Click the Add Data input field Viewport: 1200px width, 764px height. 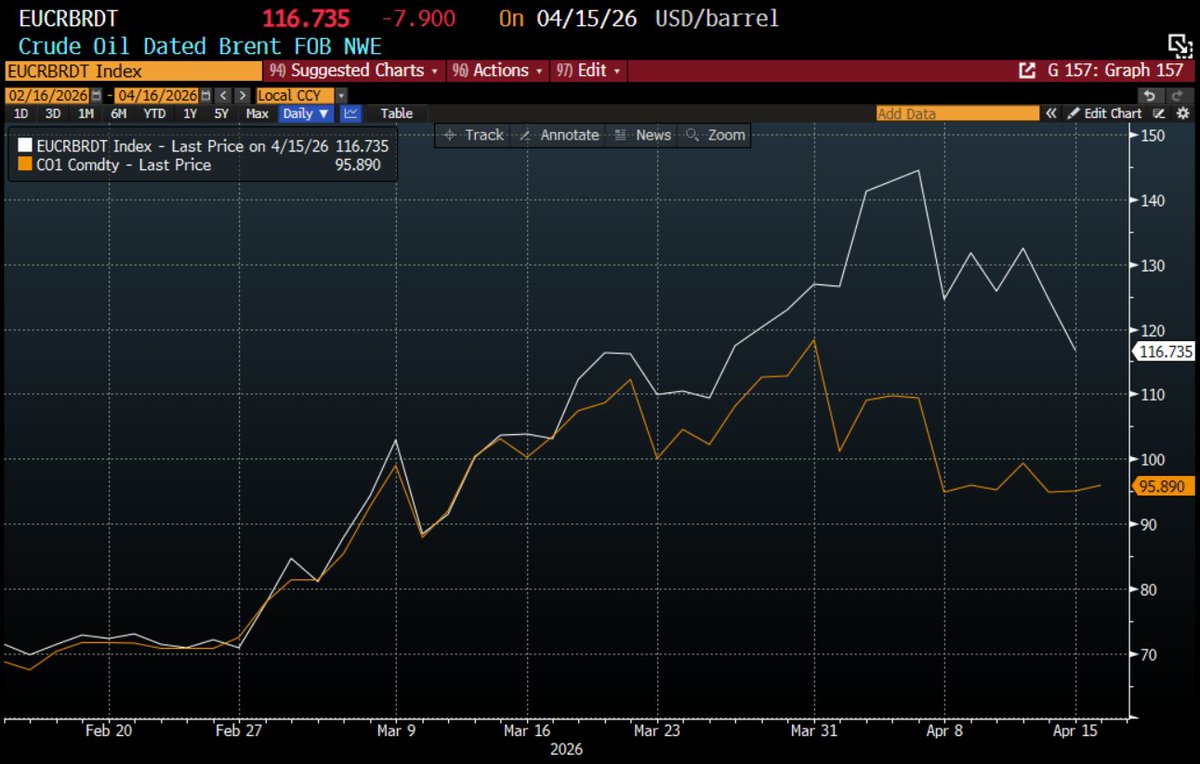tap(957, 113)
